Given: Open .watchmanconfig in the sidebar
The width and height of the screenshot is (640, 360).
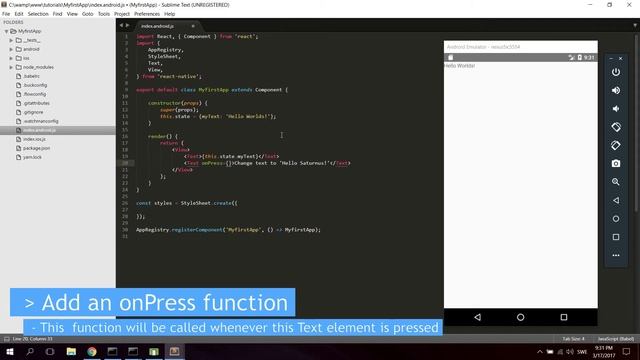Looking at the screenshot, I should [41, 121].
